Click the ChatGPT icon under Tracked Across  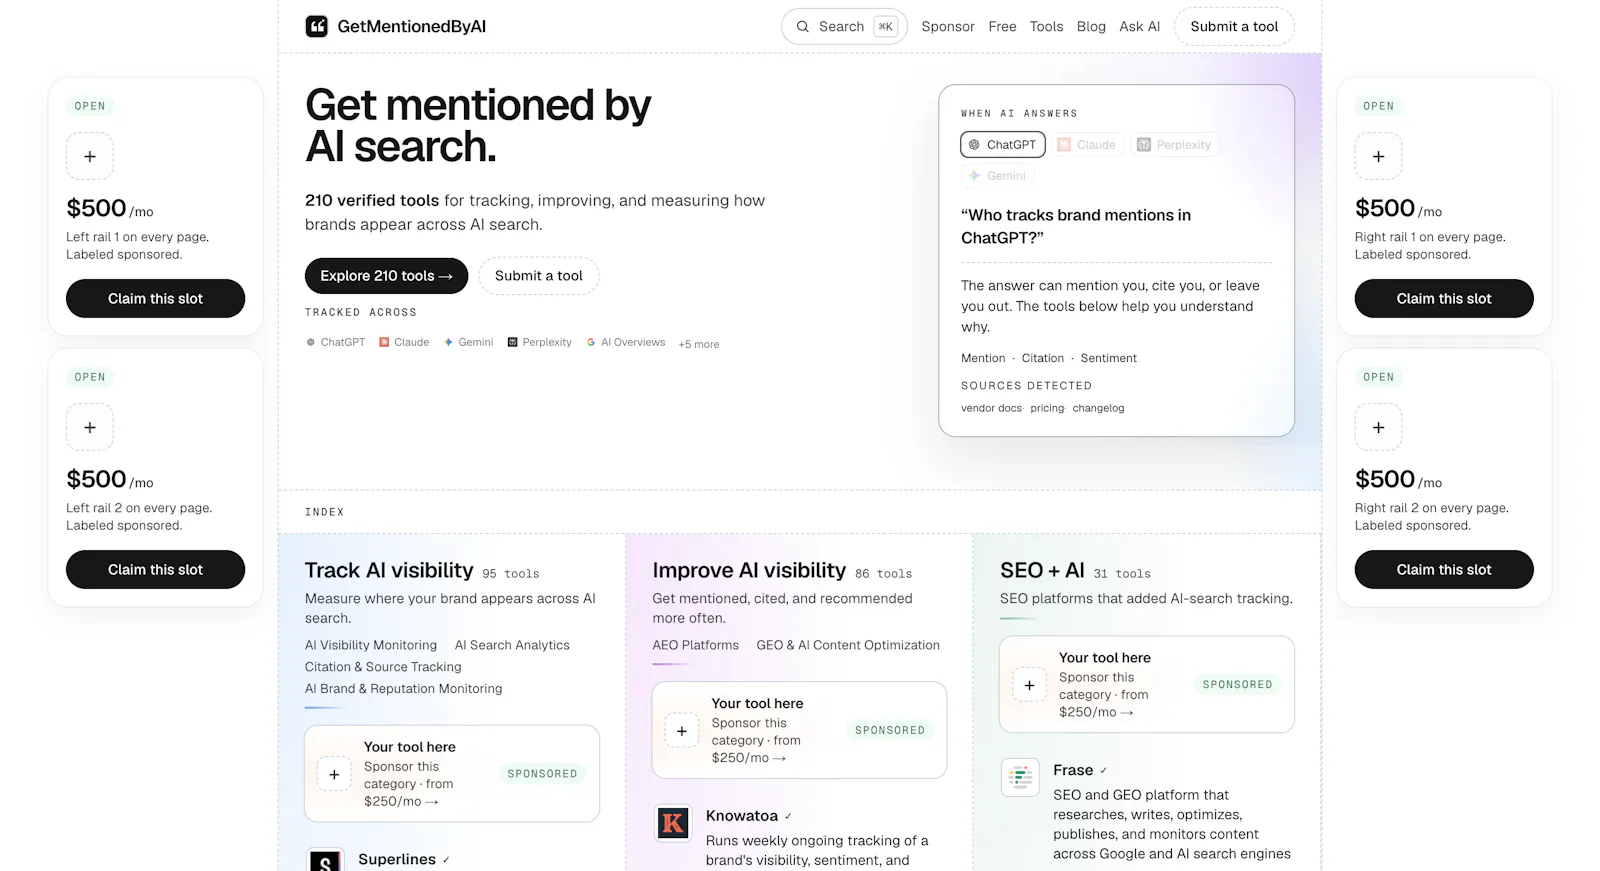[x=310, y=342]
